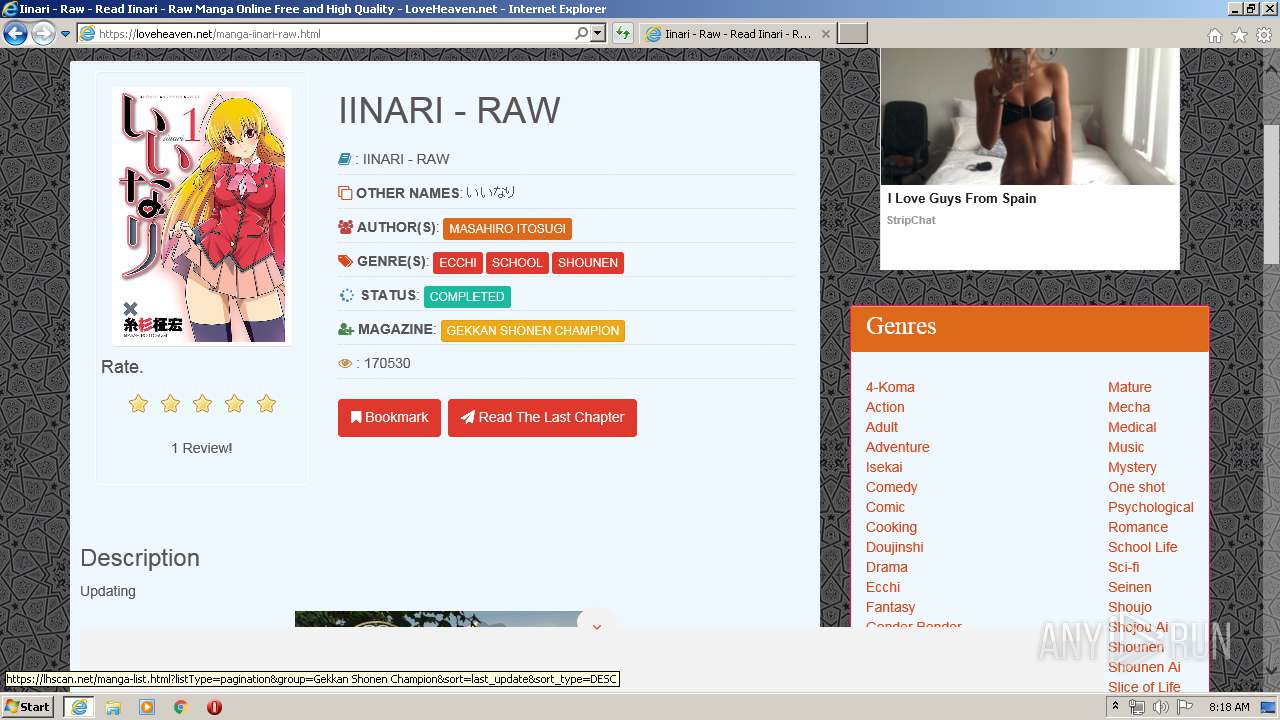Expand the address bar autocomplete dropdown
The height and width of the screenshot is (720, 1280).
[598, 33]
